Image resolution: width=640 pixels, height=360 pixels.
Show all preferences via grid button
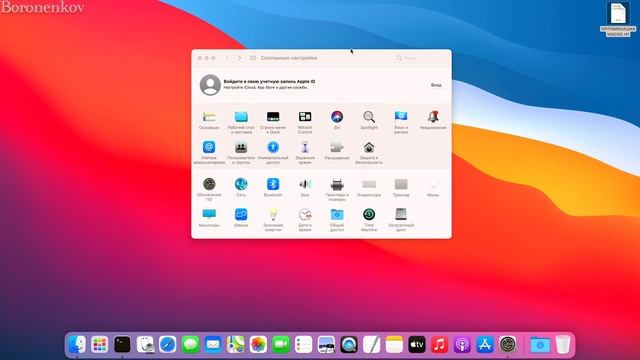tap(253, 58)
